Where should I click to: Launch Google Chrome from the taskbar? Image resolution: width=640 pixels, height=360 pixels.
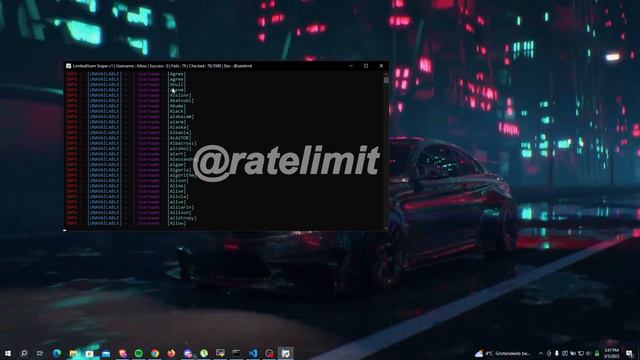click(x=155, y=353)
